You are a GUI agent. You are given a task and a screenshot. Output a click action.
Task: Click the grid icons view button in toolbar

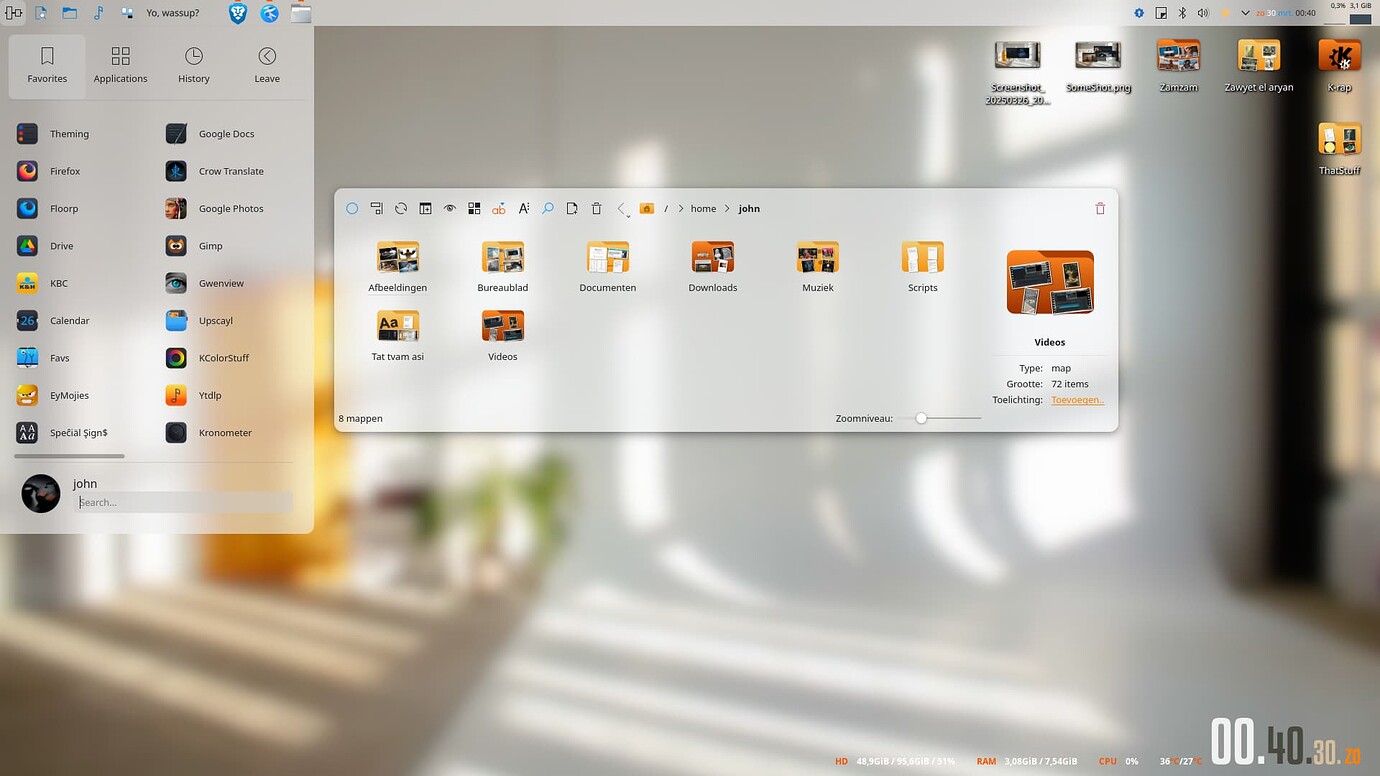pyautogui.click(x=474, y=208)
